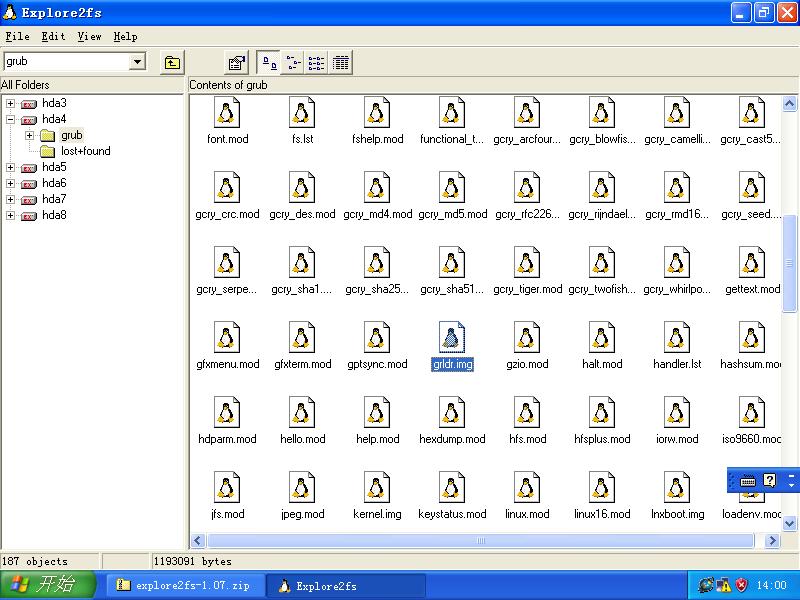Click the horizontal scrollbar left arrow
The width and height of the screenshot is (800, 600).
point(198,540)
